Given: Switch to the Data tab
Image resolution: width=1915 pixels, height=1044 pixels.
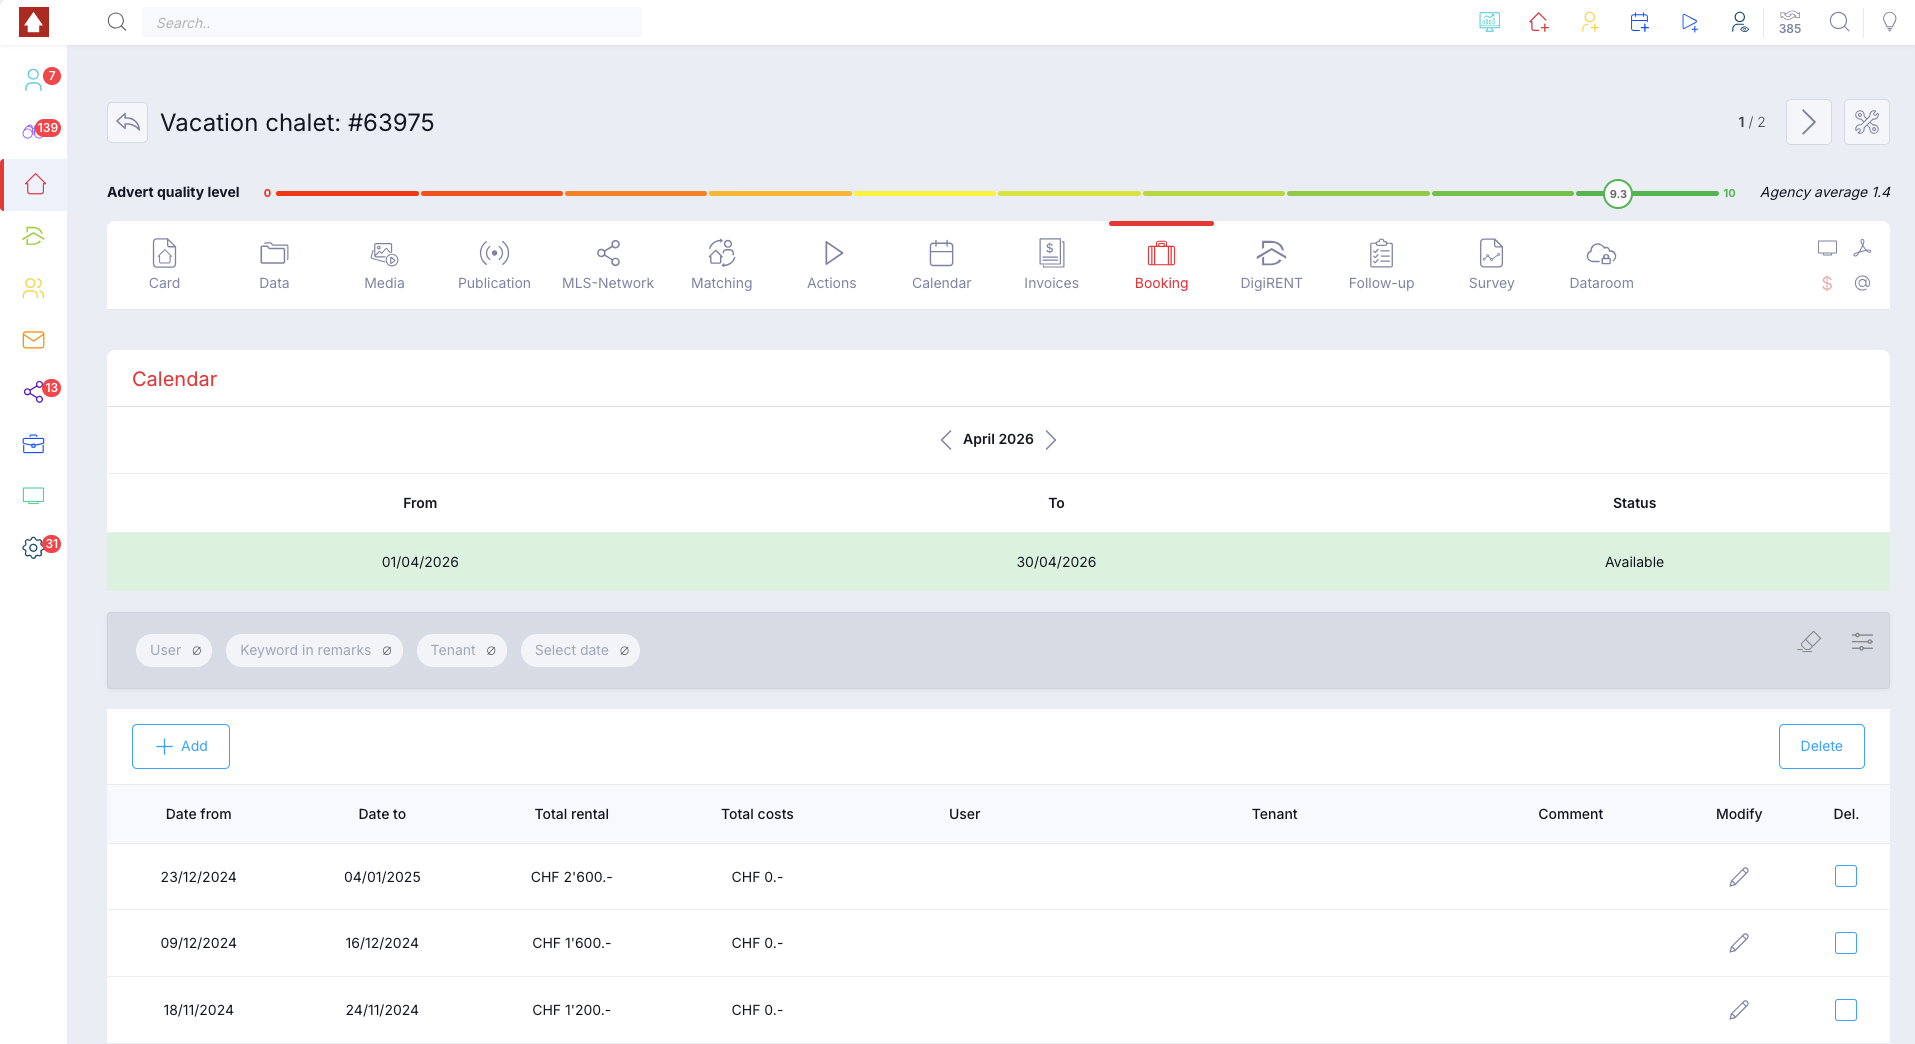Looking at the screenshot, I should [274, 265].
